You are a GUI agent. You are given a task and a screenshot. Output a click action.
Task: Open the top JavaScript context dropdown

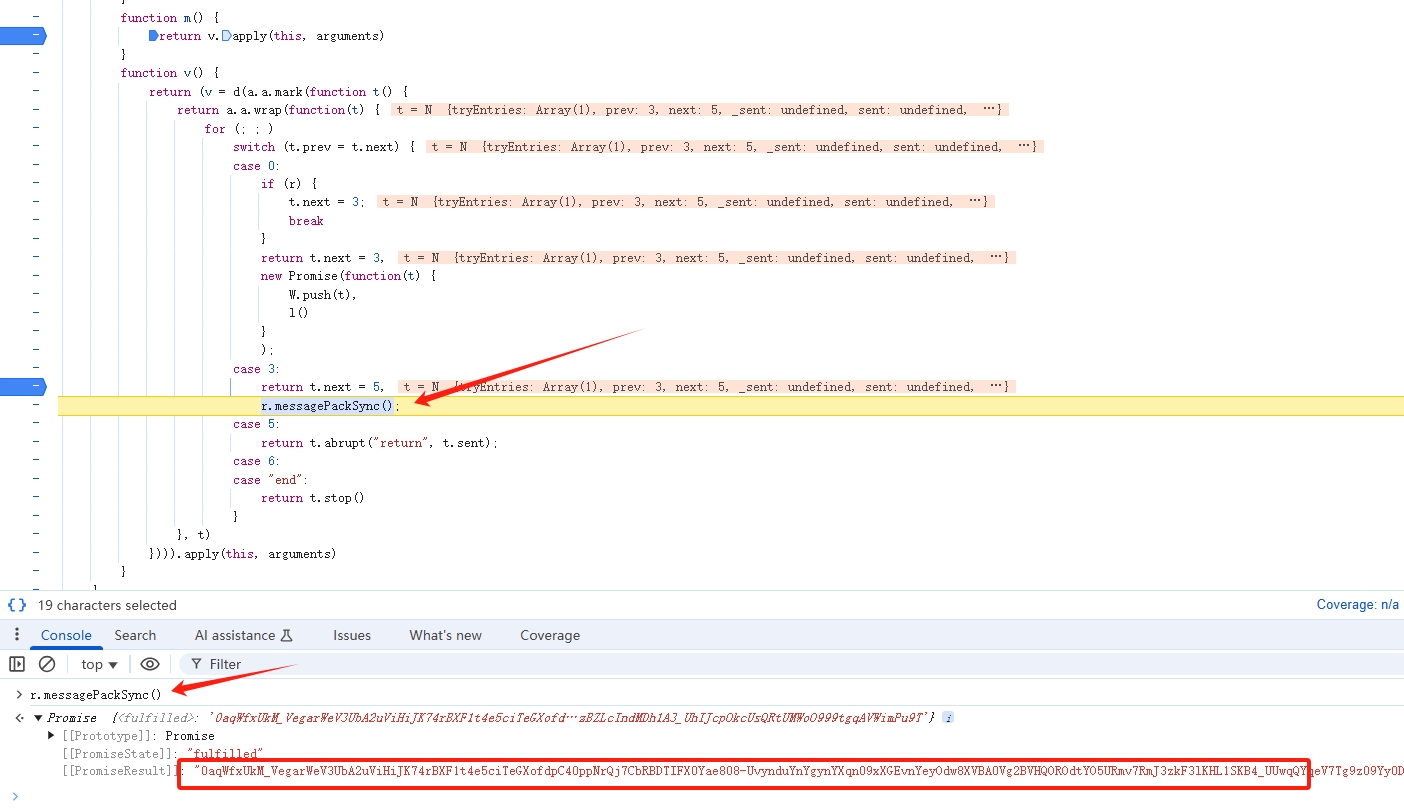coord(99,664)
